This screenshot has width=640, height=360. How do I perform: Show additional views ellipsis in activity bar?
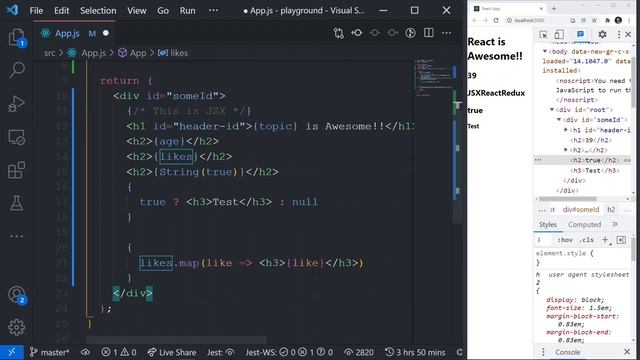click(16, 236)
